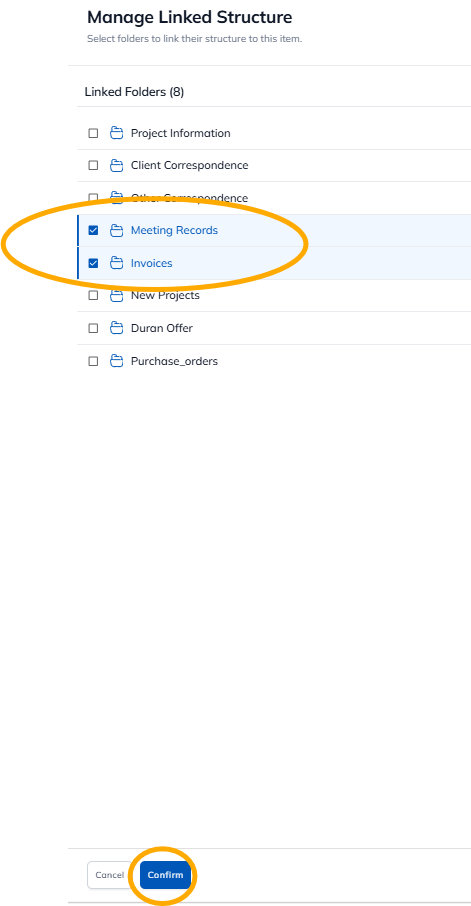Click the Linked Folders (8) heading
471x906 pixels.
click(x=135, y=92)
